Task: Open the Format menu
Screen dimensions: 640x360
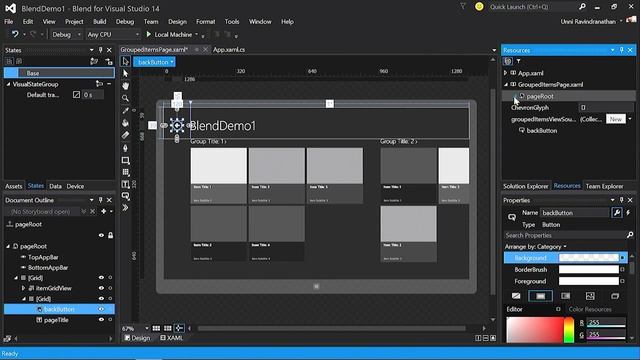Action: pos(205,22)
